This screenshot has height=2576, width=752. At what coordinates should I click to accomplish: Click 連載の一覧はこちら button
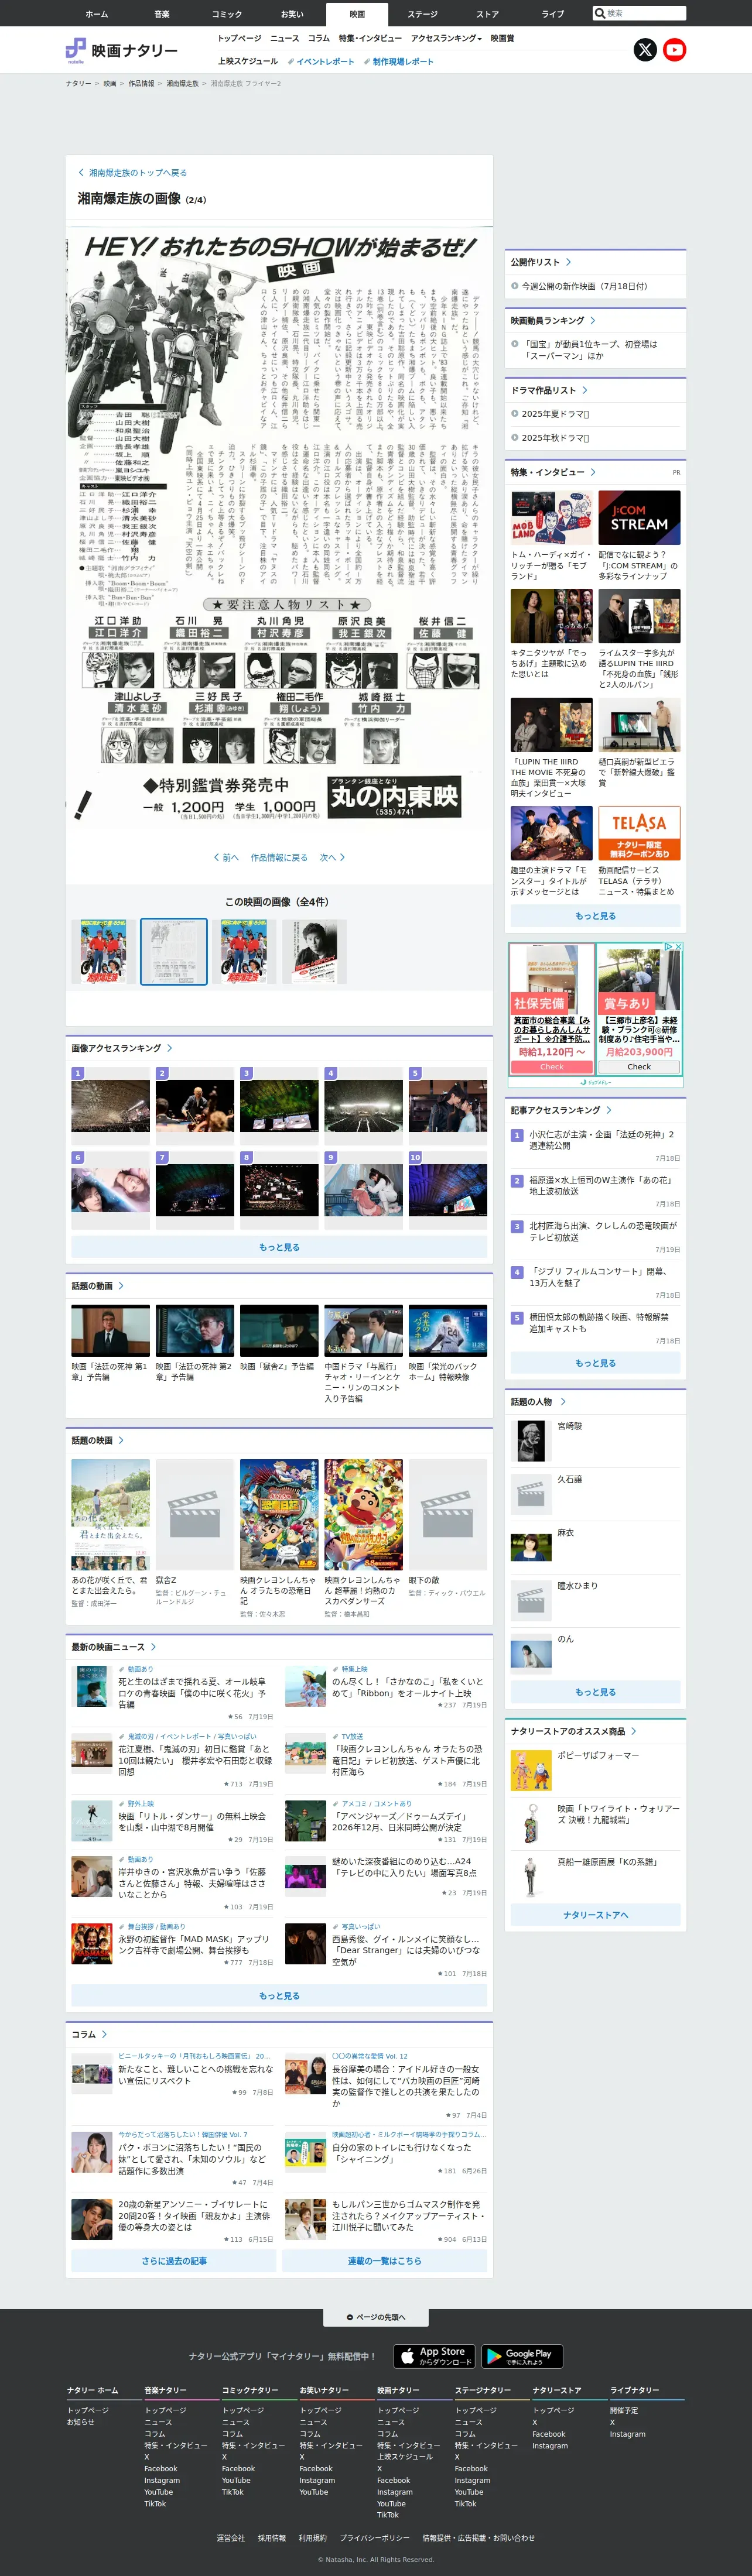[384, 2260]
